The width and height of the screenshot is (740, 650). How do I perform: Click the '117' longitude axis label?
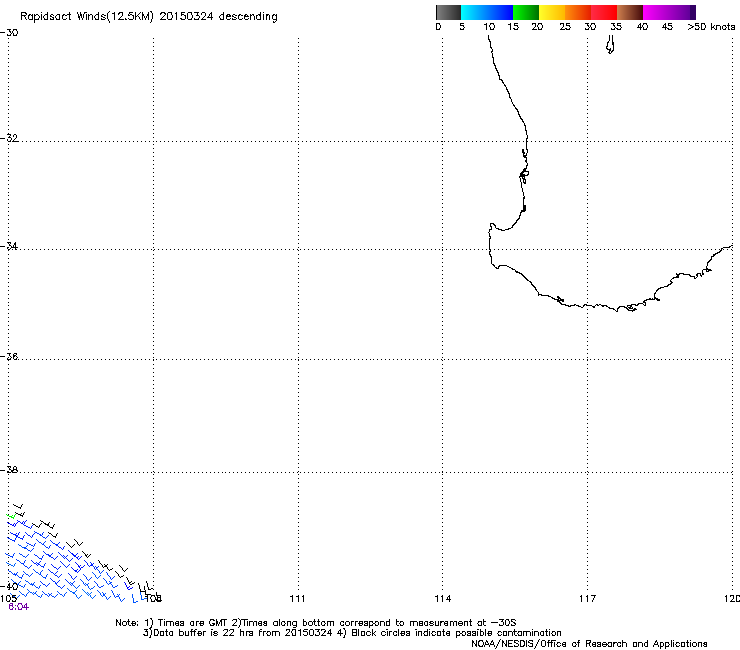coord(587,599)
